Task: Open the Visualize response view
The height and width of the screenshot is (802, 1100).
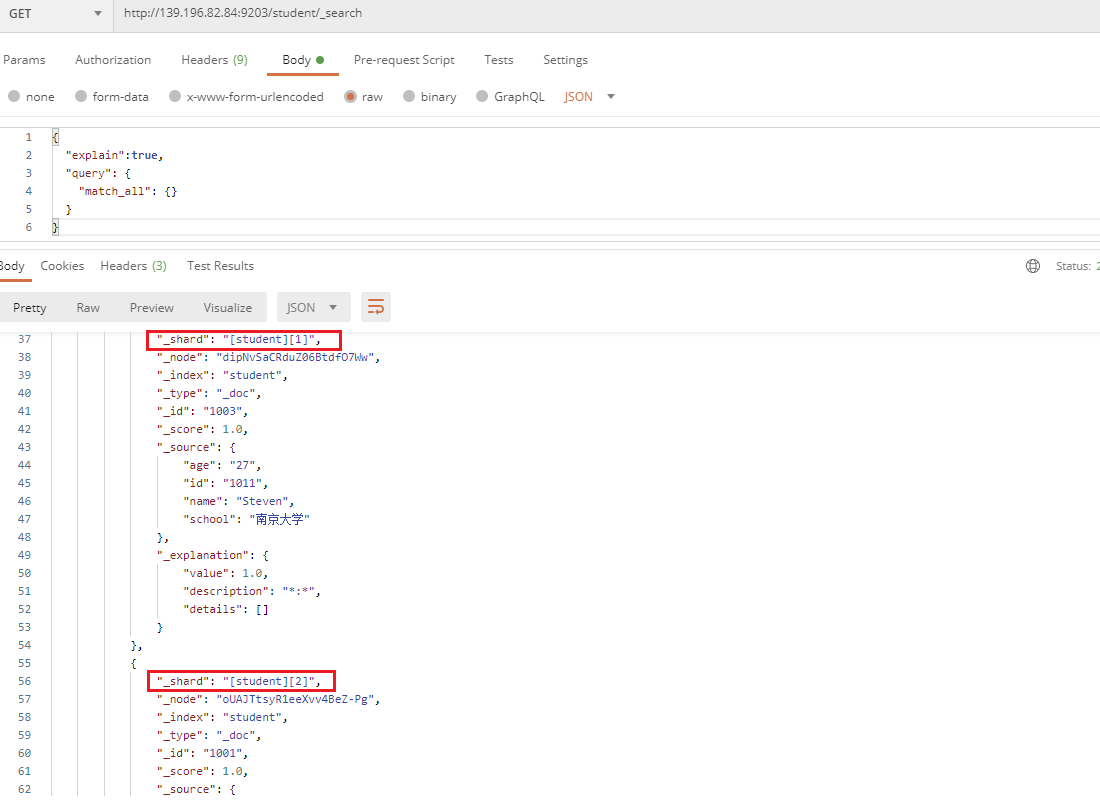Action: coord(227,307)
